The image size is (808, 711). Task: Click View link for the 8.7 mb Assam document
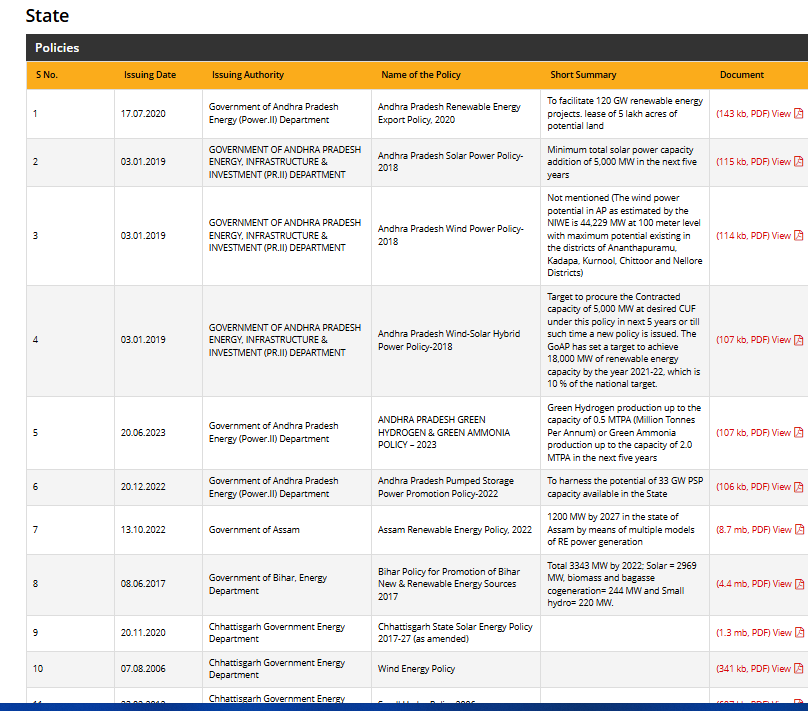781,530
